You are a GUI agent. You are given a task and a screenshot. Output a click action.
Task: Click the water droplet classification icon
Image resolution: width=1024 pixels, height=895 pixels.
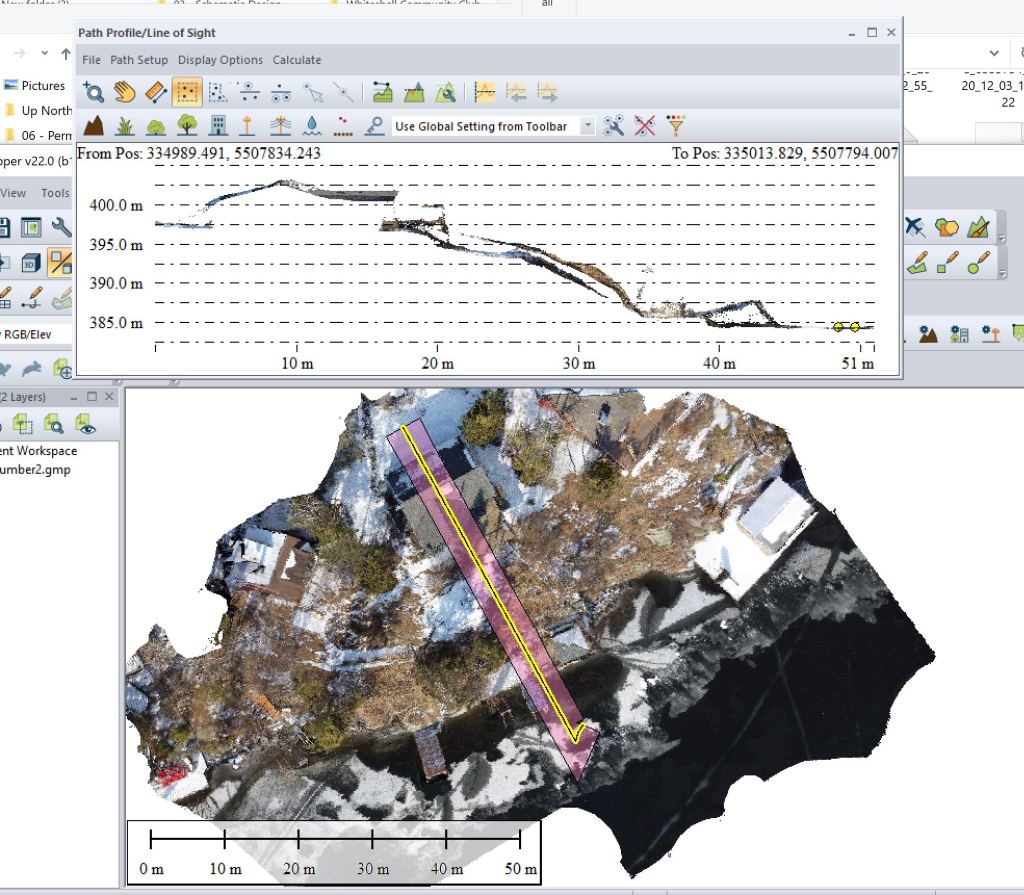(313, 126)
